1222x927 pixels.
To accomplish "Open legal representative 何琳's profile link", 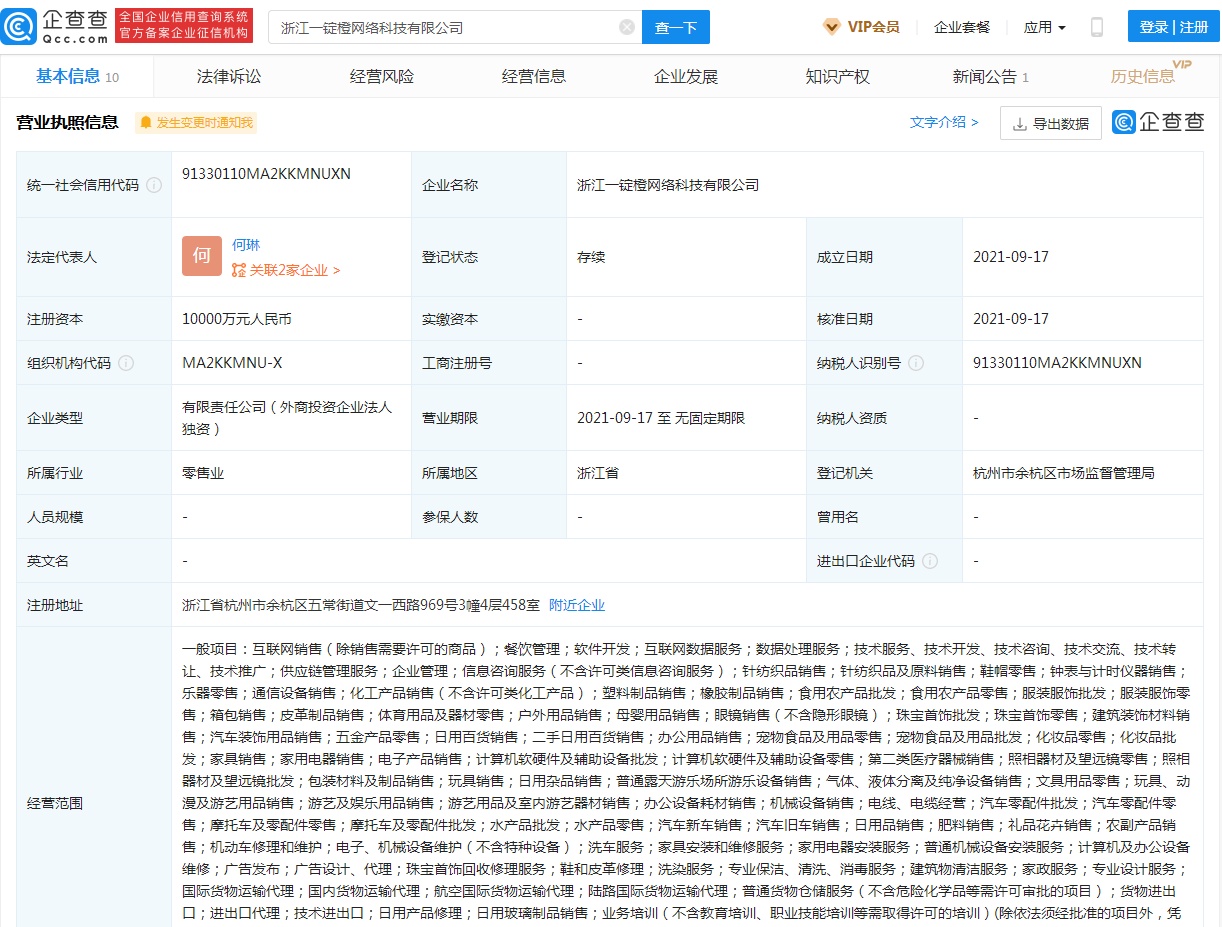I will click(246, 245).
